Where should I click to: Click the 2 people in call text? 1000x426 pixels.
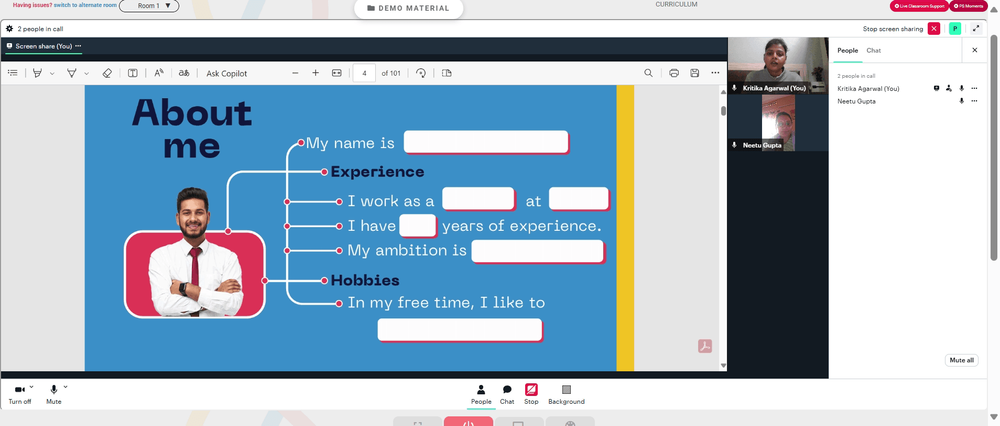coord(40,29)
